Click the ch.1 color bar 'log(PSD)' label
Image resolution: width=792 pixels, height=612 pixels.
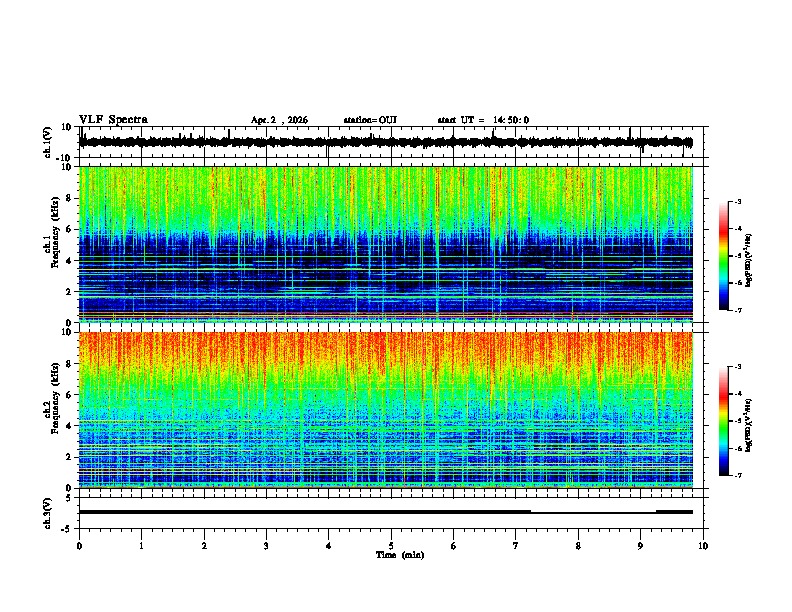749,261
